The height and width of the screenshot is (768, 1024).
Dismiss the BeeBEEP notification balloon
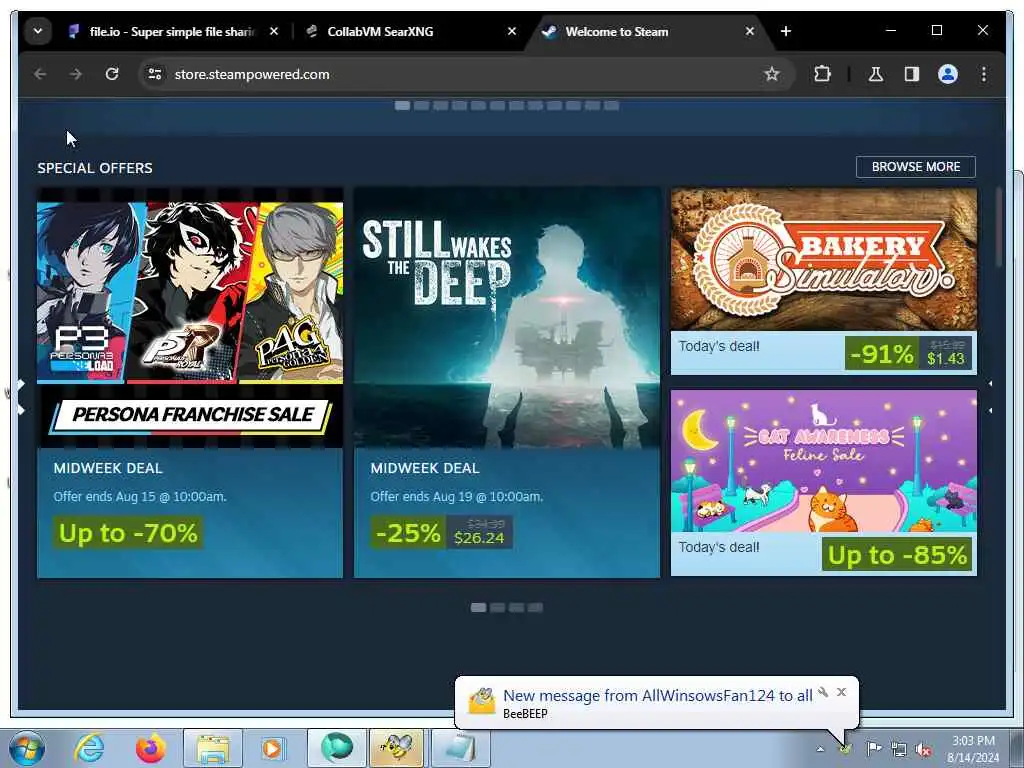pos(841,692)
